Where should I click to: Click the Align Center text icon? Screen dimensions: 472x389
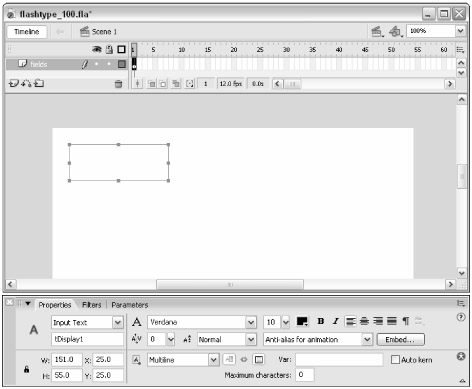click(364, 321)
